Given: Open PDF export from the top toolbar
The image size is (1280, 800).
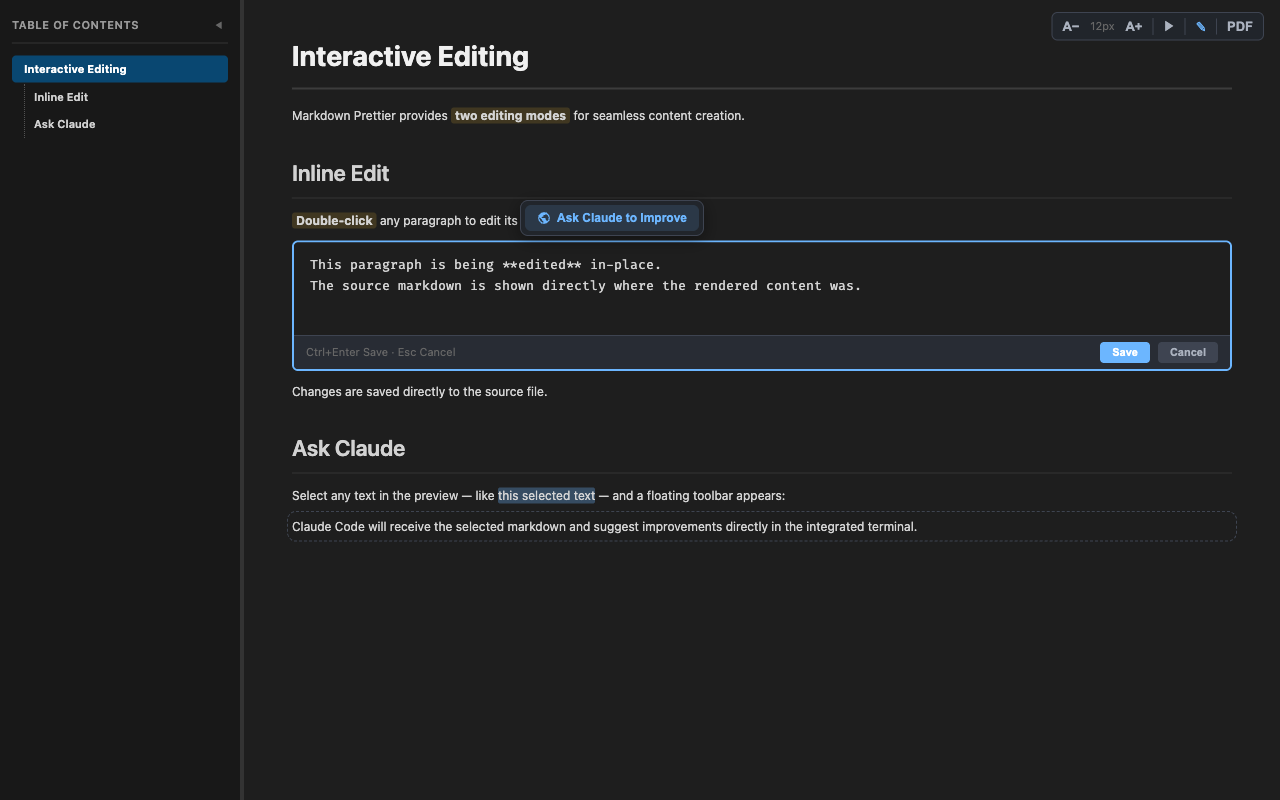Looking at the screenshot, I should point(1239,26).
